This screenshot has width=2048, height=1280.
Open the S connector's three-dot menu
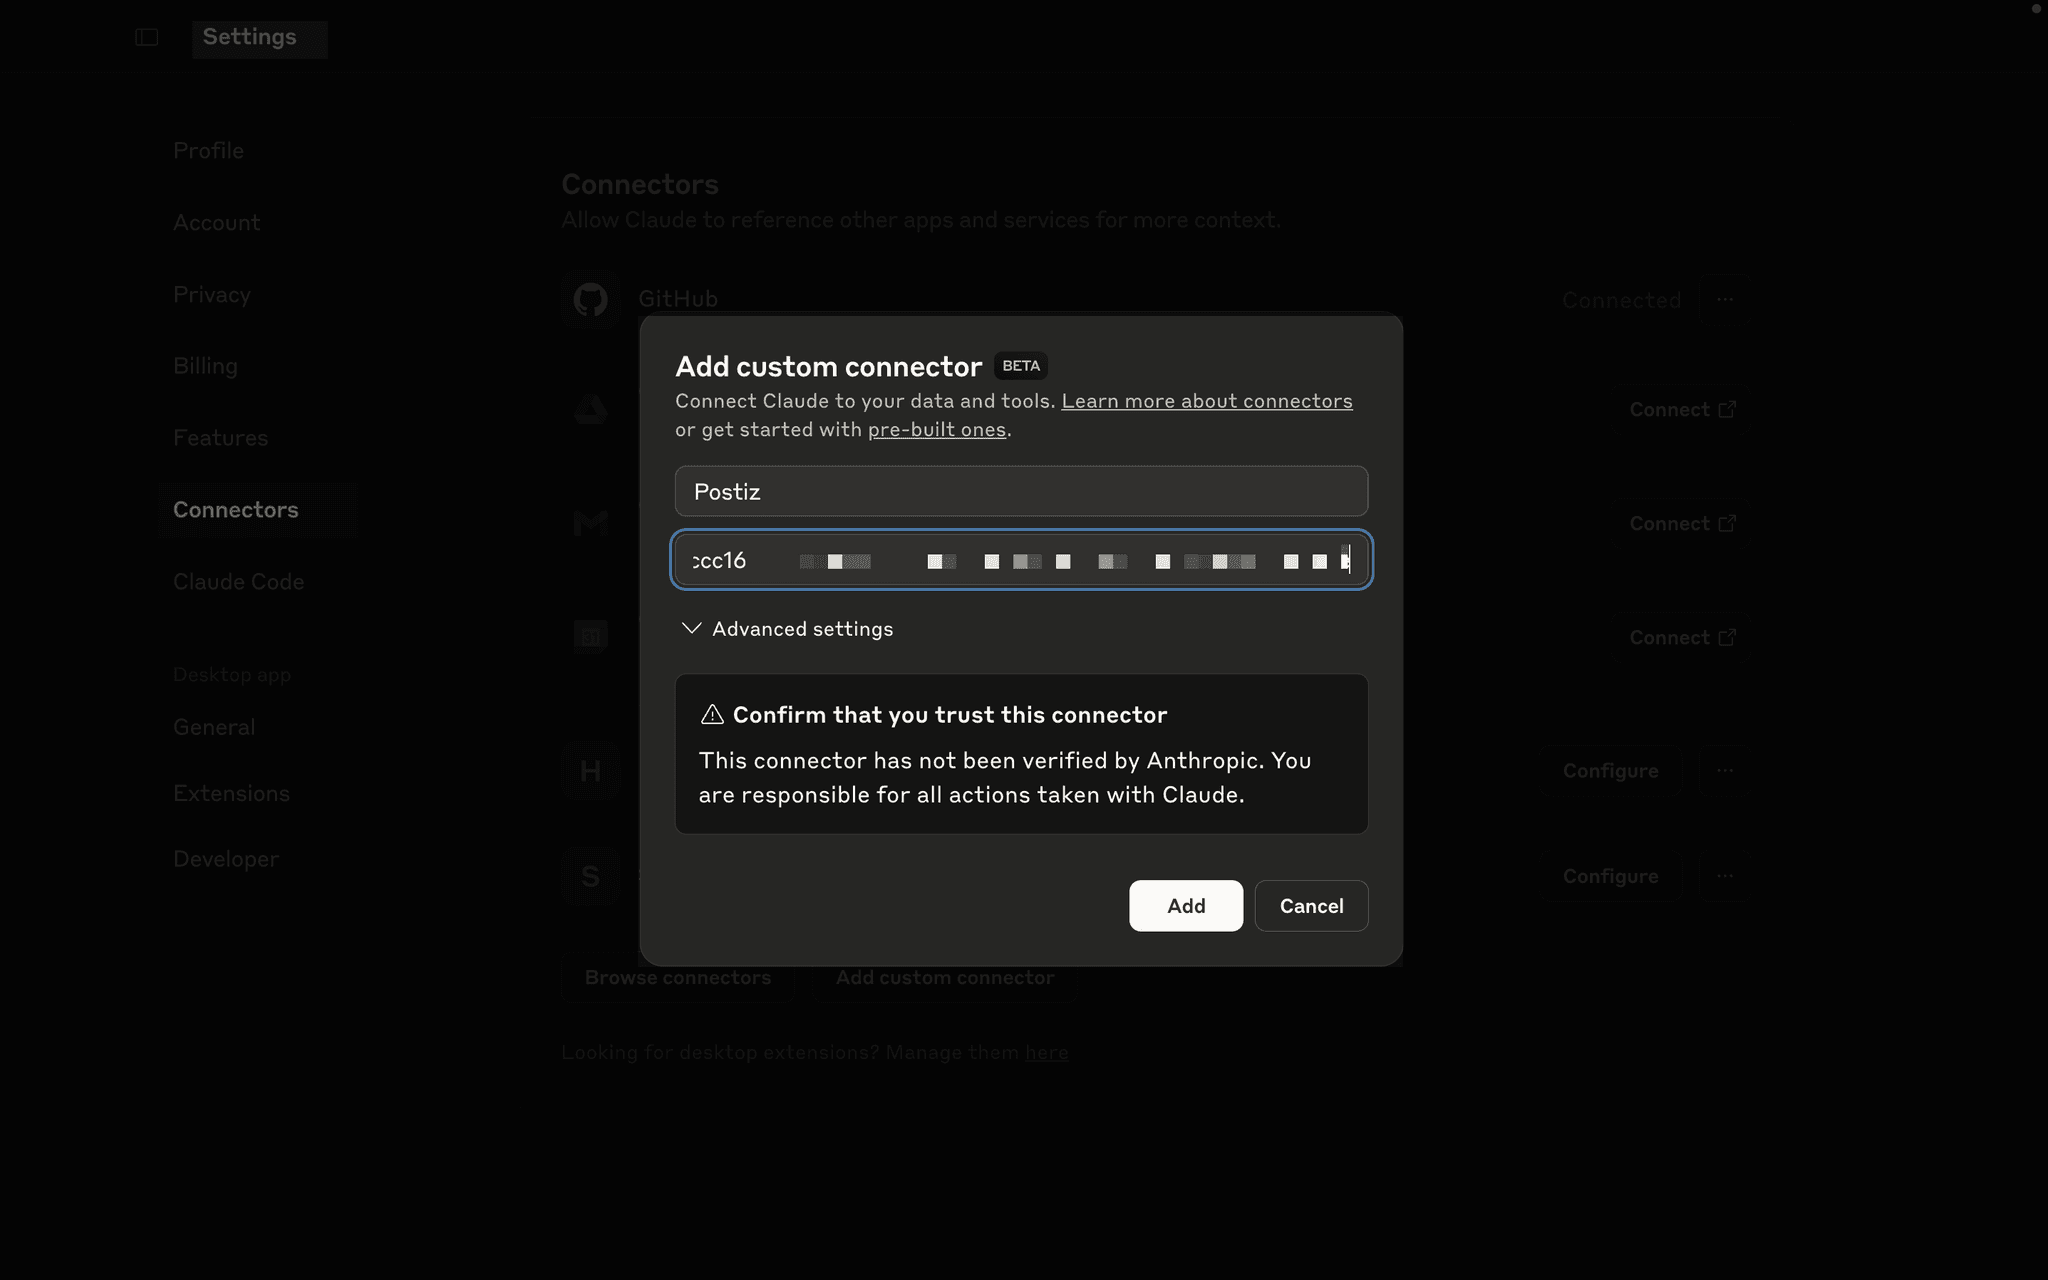click(x=1725, y=876)
